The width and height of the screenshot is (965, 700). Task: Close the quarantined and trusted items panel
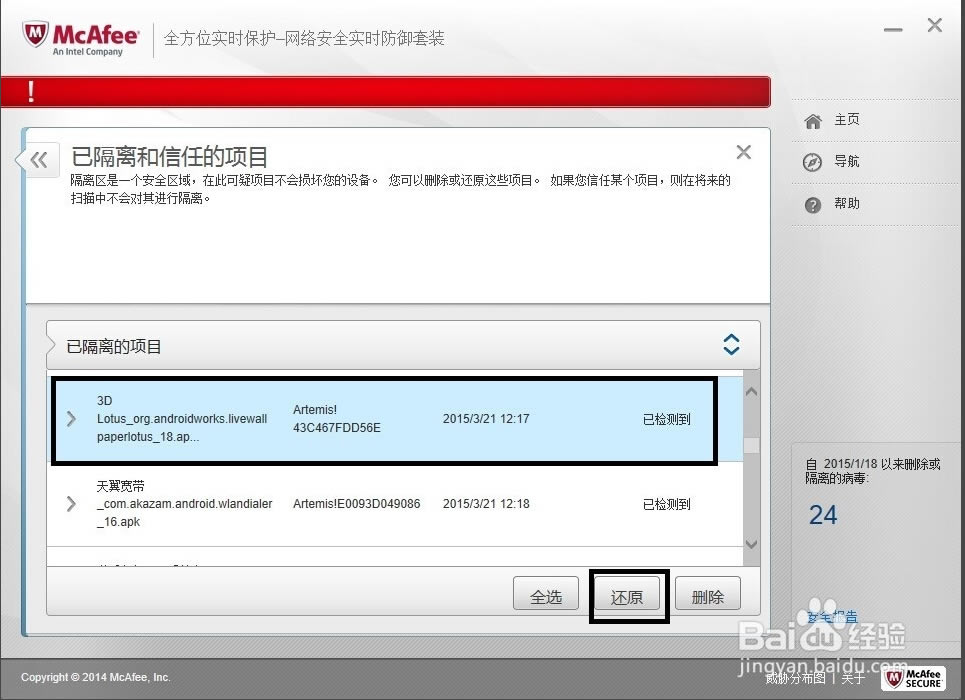743,152
